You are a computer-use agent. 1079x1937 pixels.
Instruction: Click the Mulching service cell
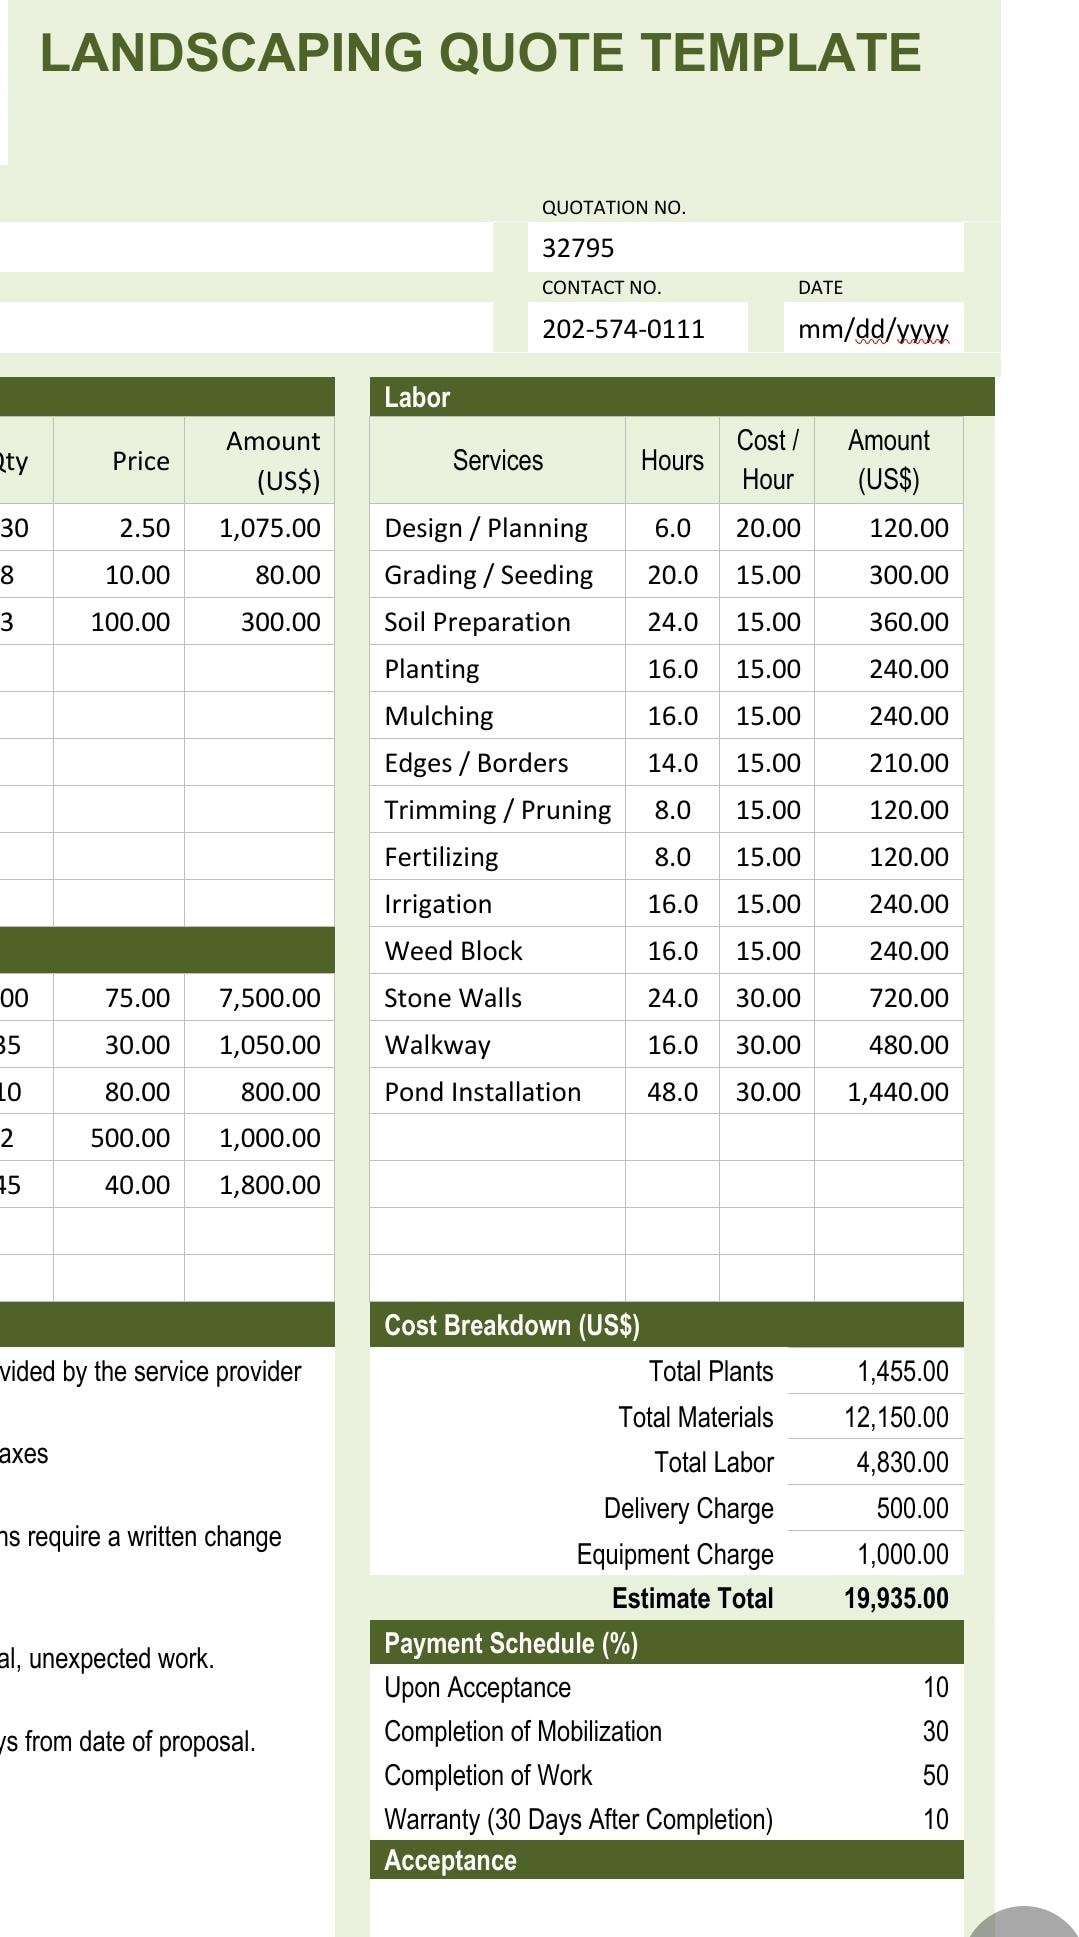497,716
